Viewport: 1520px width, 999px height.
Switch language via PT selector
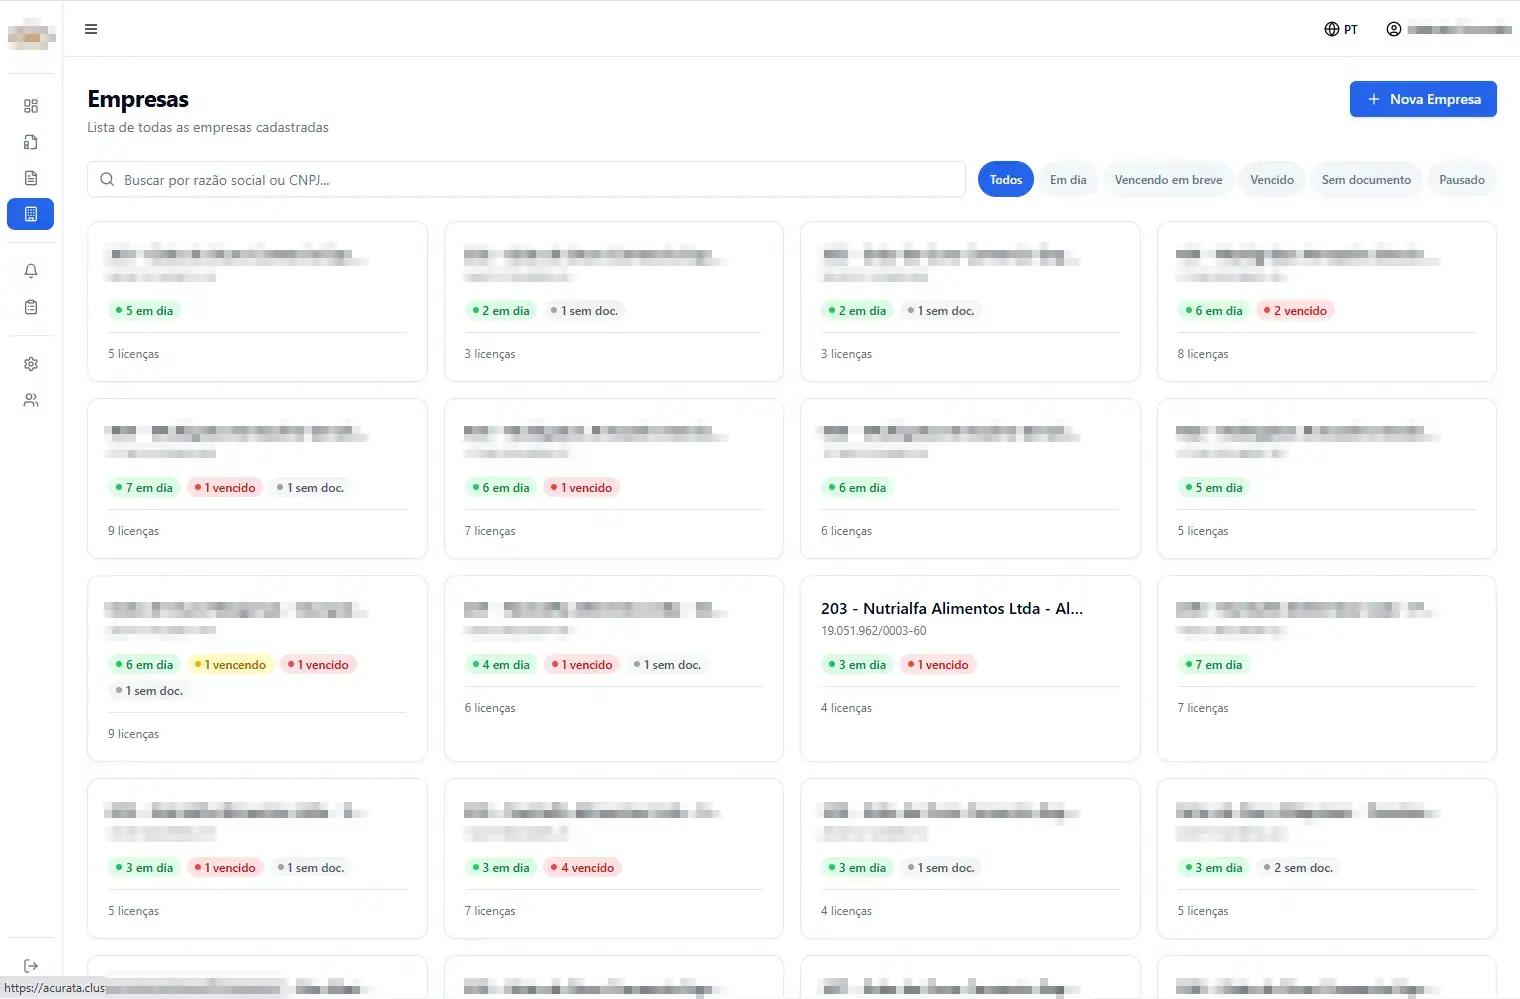(1341, 29)
